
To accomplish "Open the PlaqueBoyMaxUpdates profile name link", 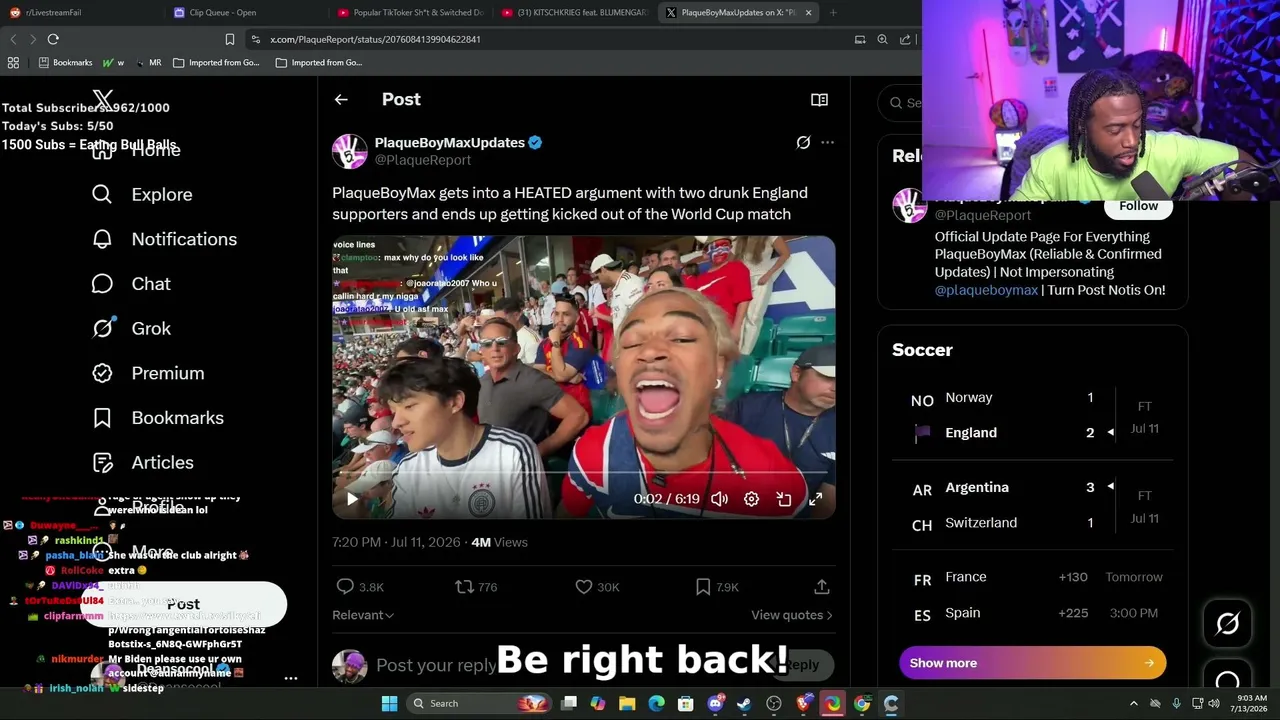I will (449, 143).
